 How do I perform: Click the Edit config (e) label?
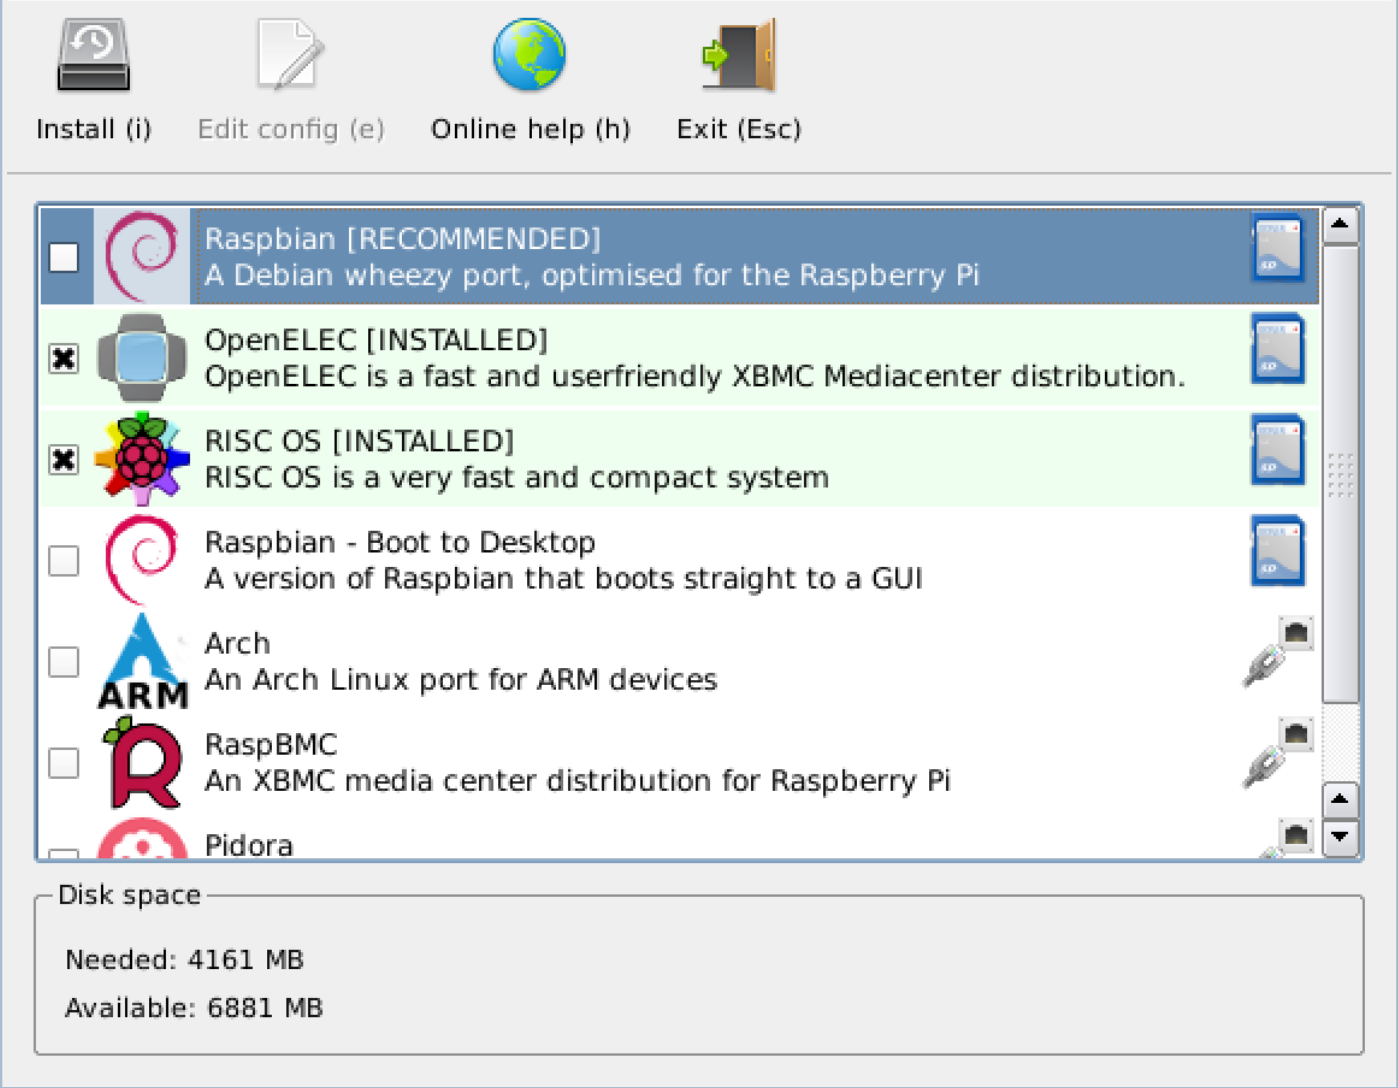point(291,129)
